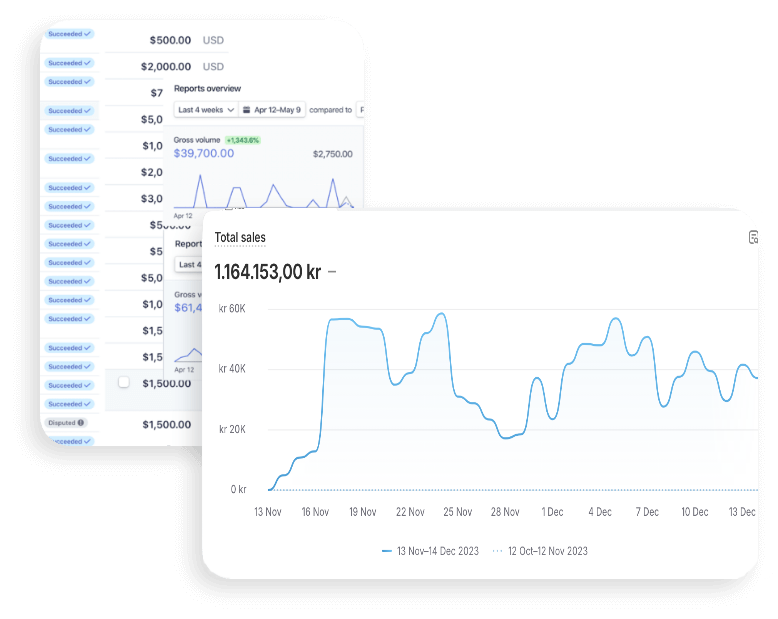Click the info icon on the Disputed badge
Screen dimensions: 778x619
click(81, 423)
